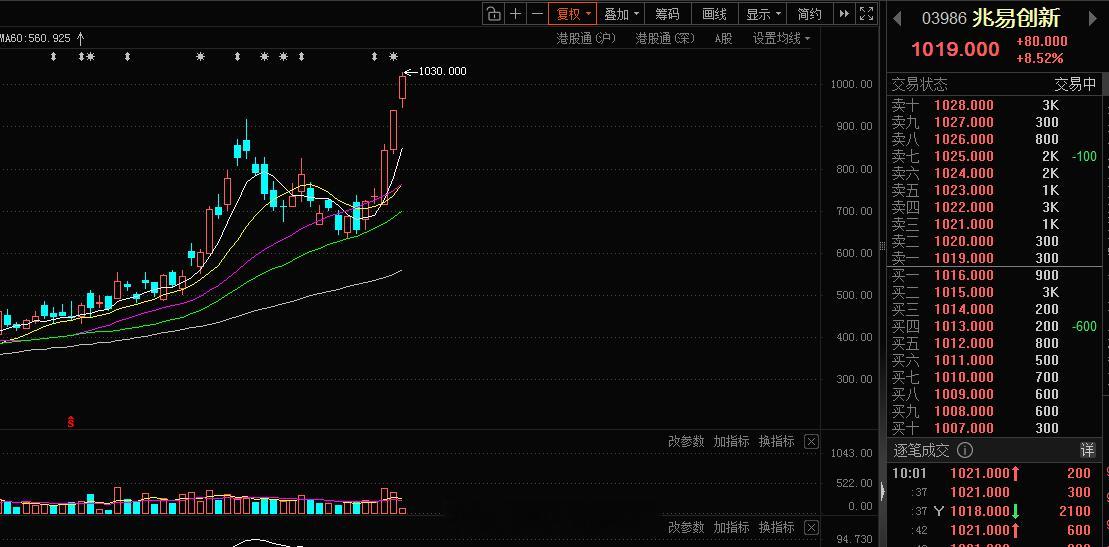Click the latest candlestick near 1030
This screenshot has width=1109, height=547.
(x=402, y=88)
